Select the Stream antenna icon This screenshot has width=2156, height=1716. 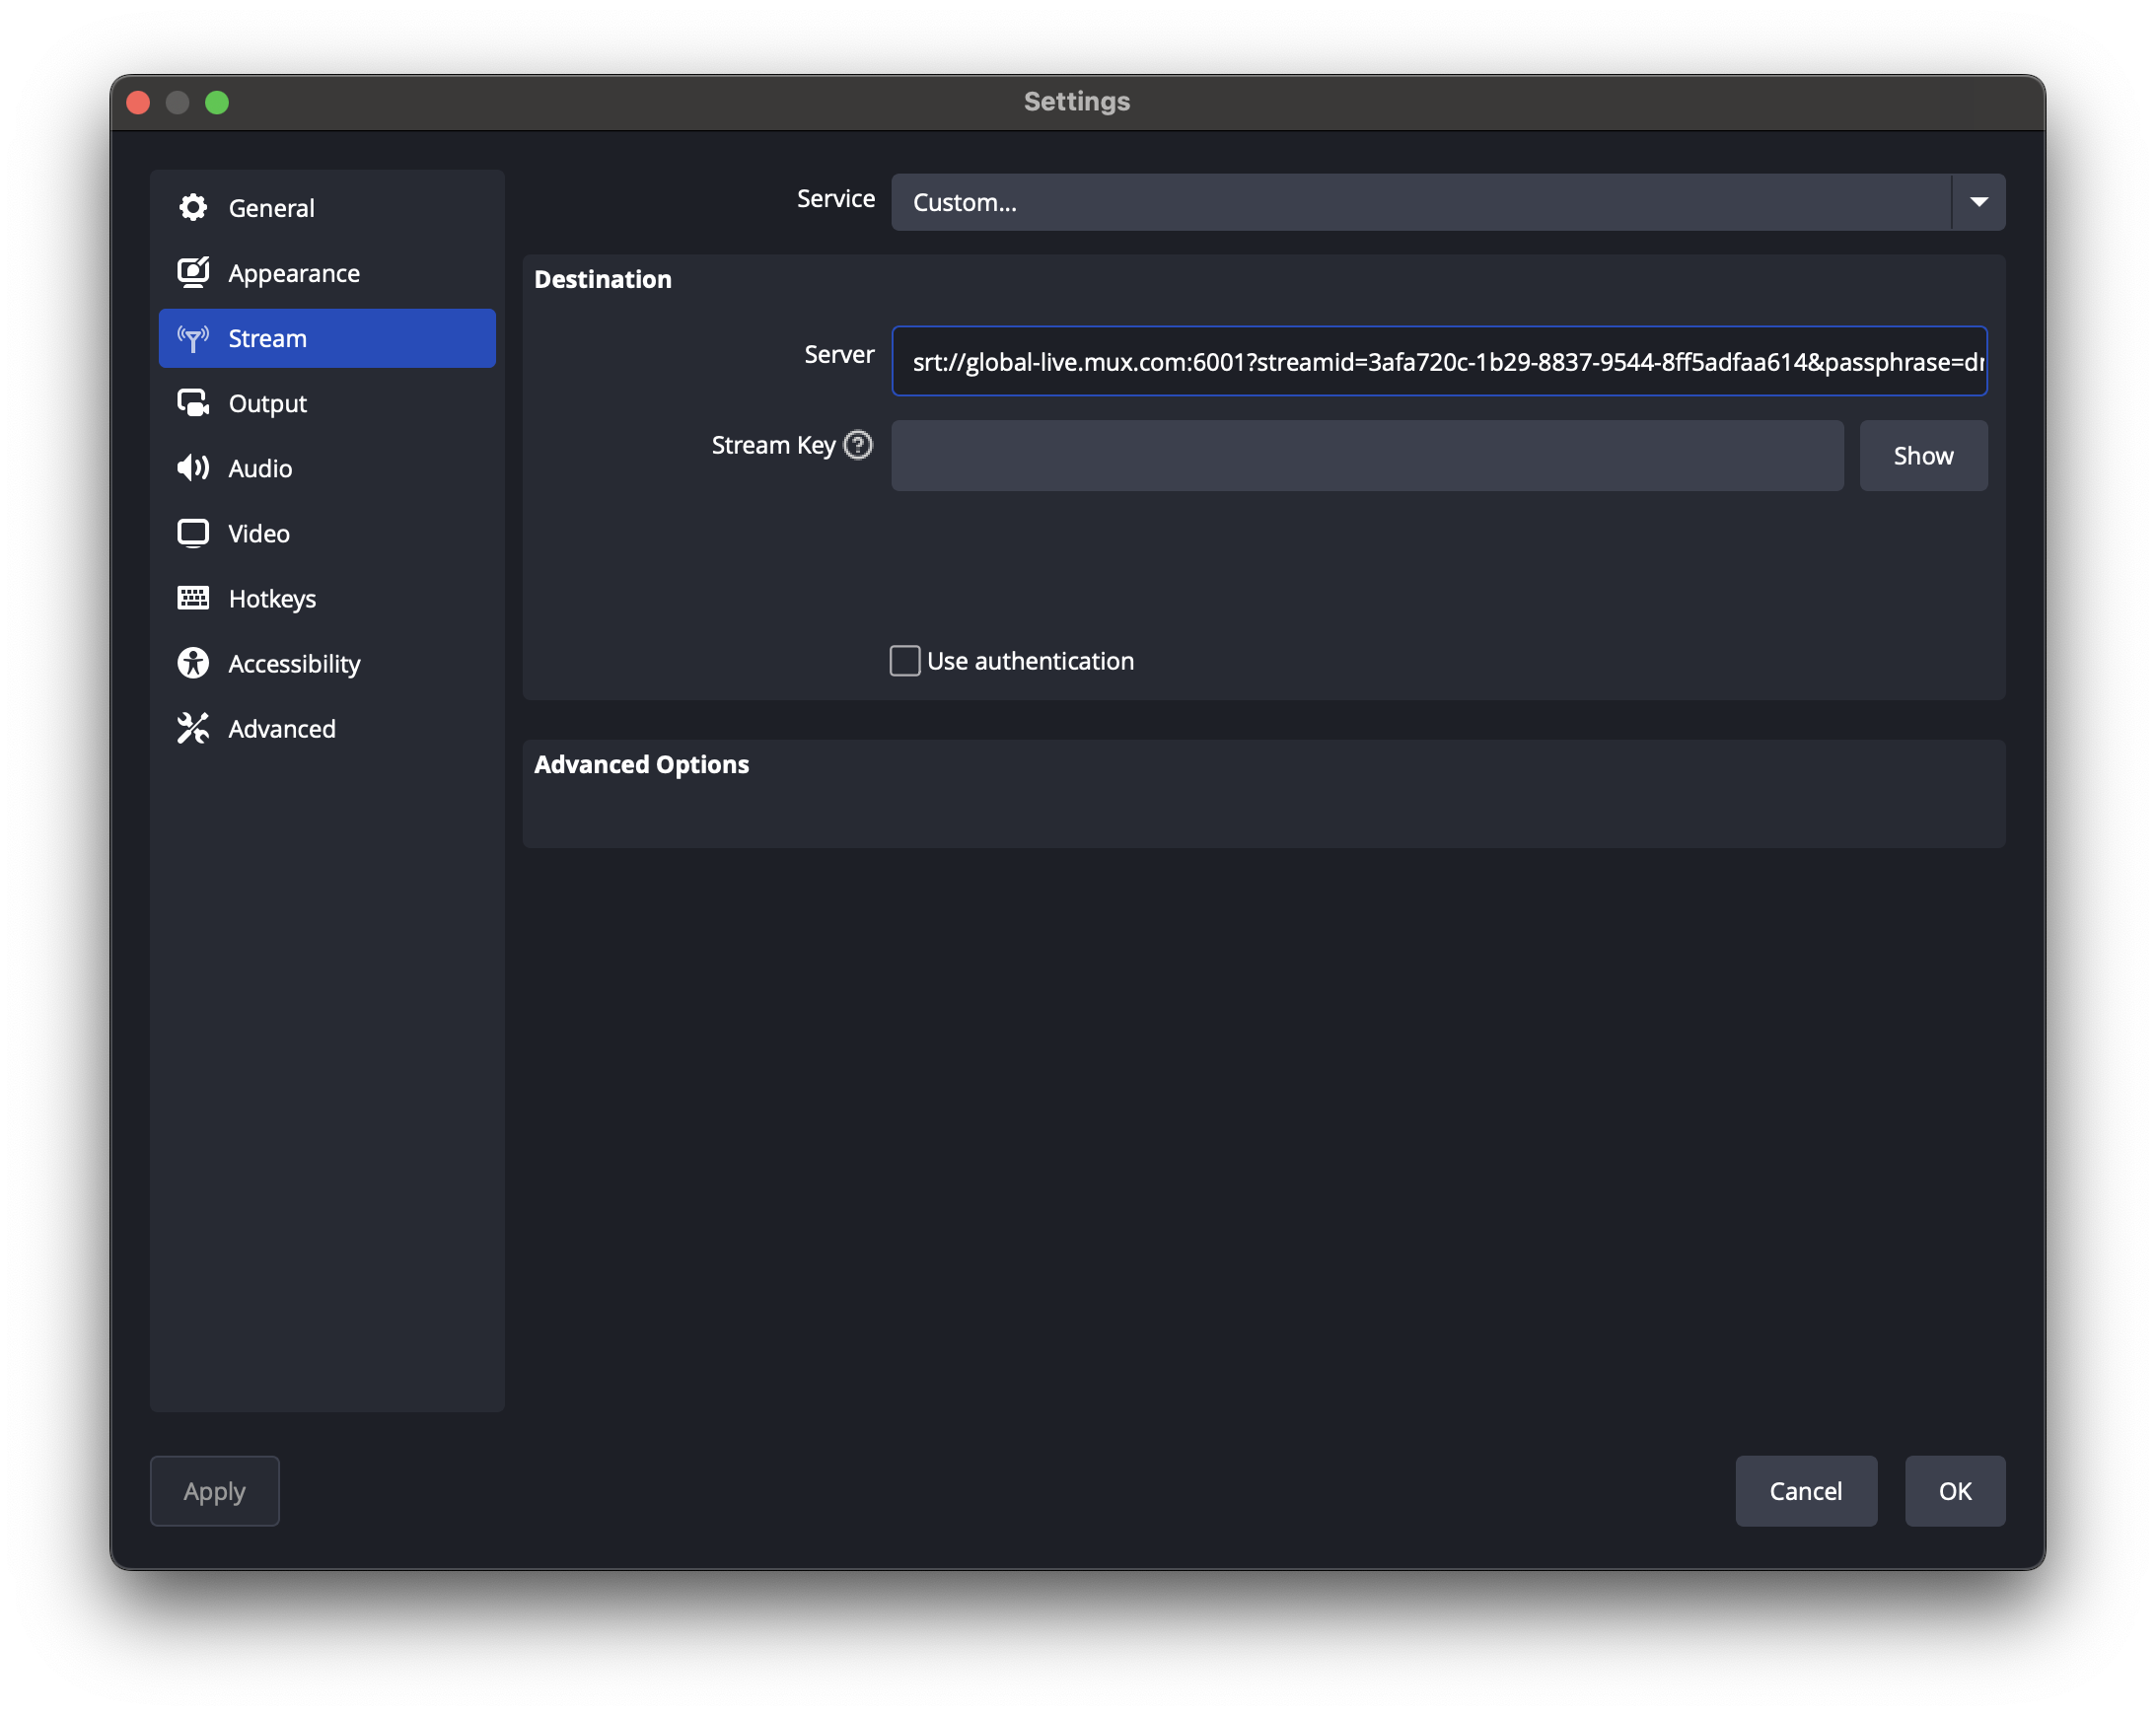click(193, 338)
